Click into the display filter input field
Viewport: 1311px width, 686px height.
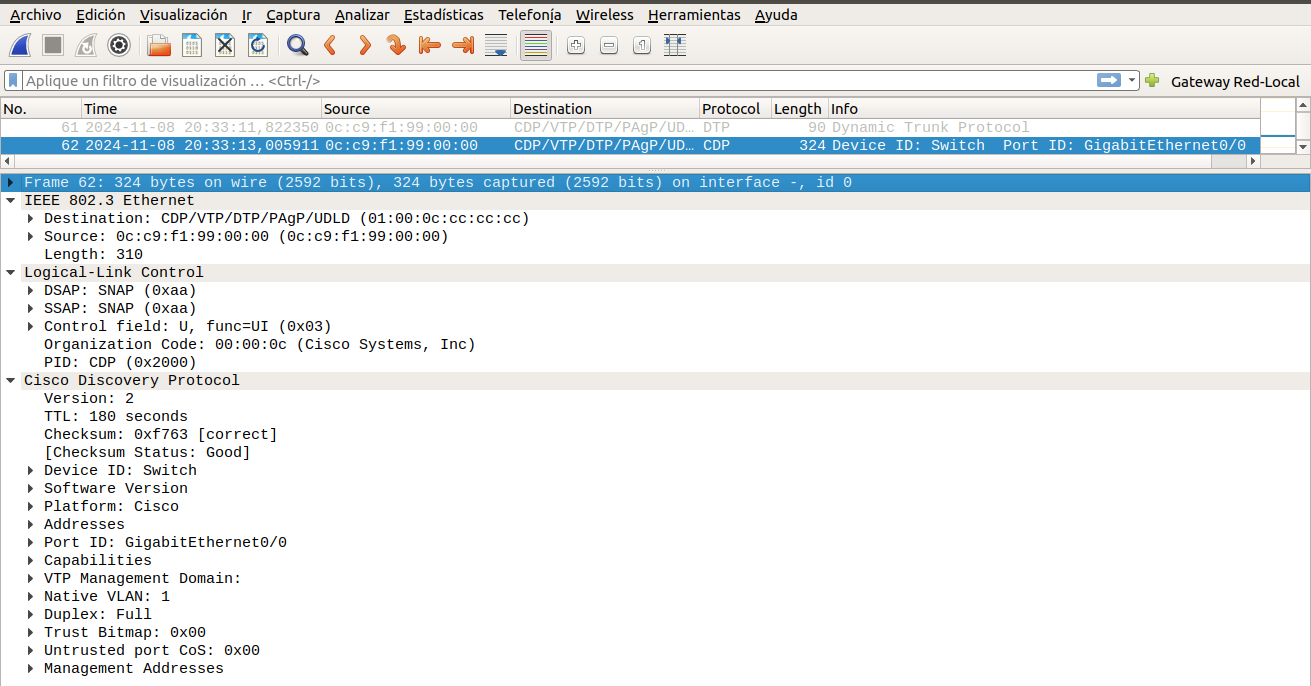pyautogui.click(x=558, y=81)
